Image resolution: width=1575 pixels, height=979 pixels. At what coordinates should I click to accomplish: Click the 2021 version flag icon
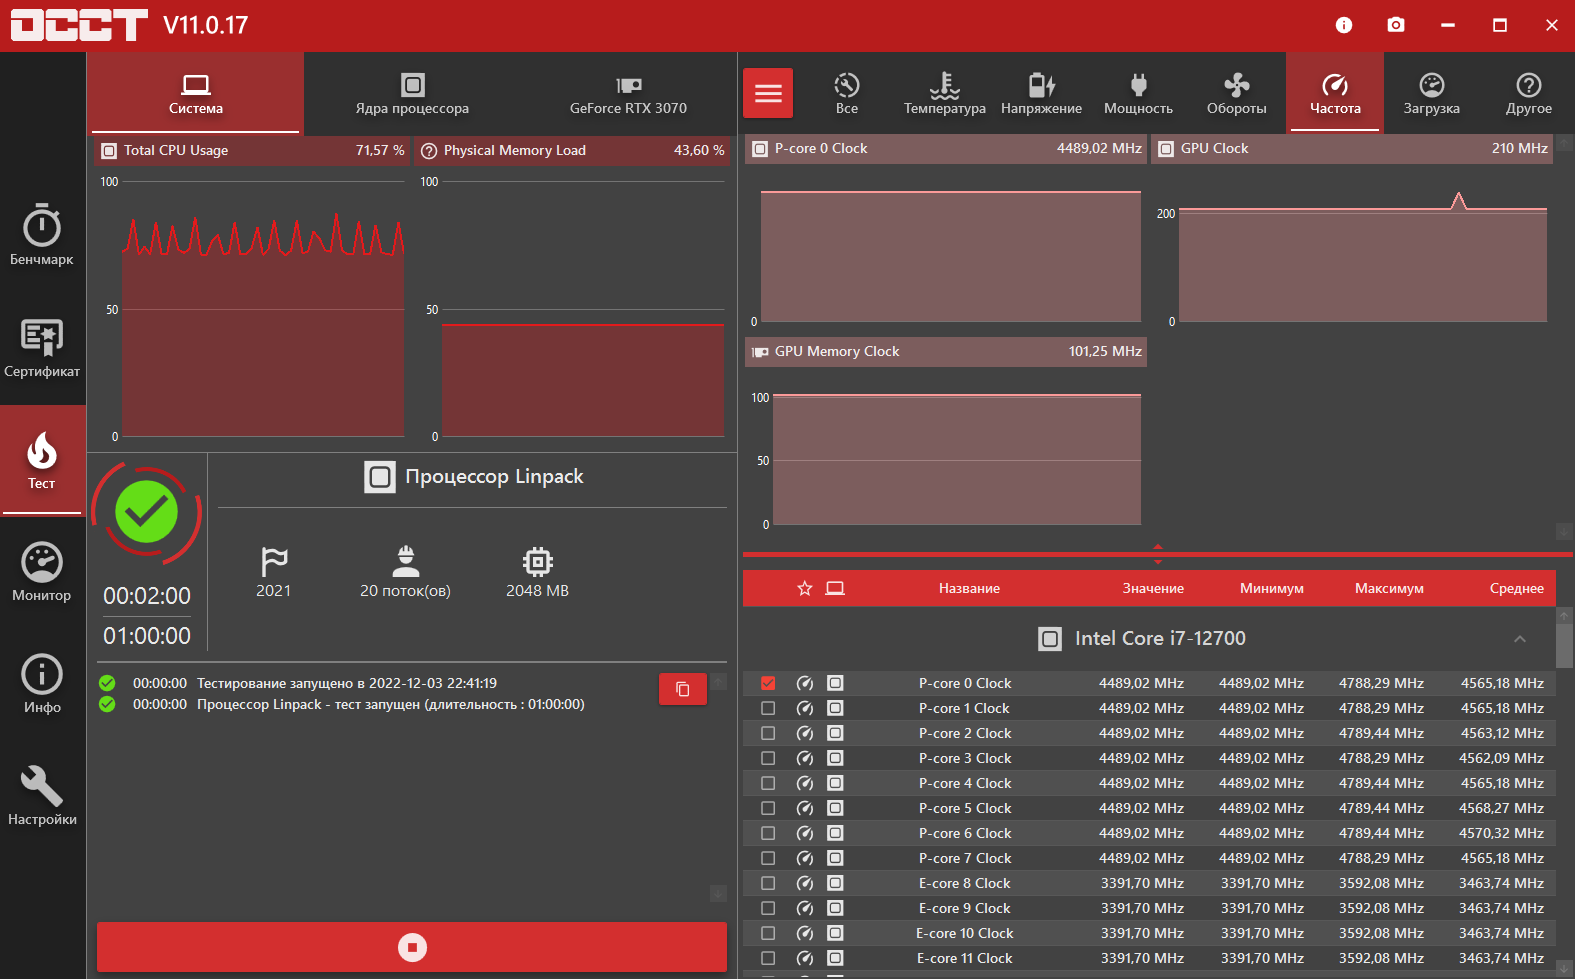[x=274, y=561]
